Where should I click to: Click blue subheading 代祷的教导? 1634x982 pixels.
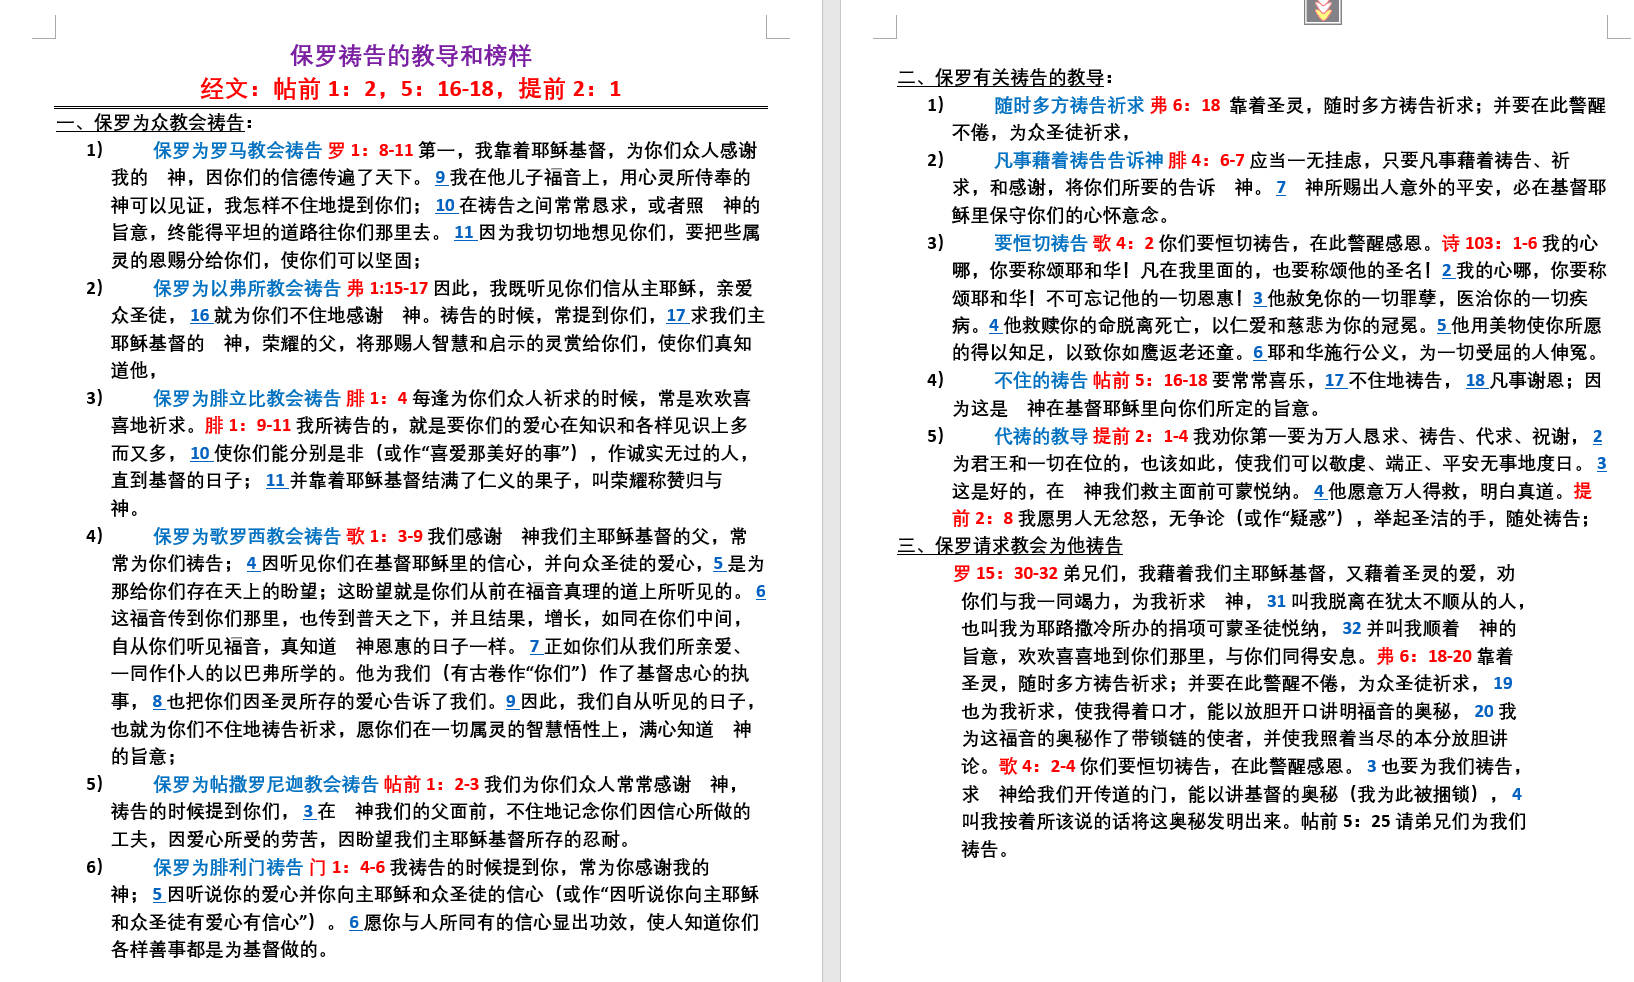(1040, 437)
